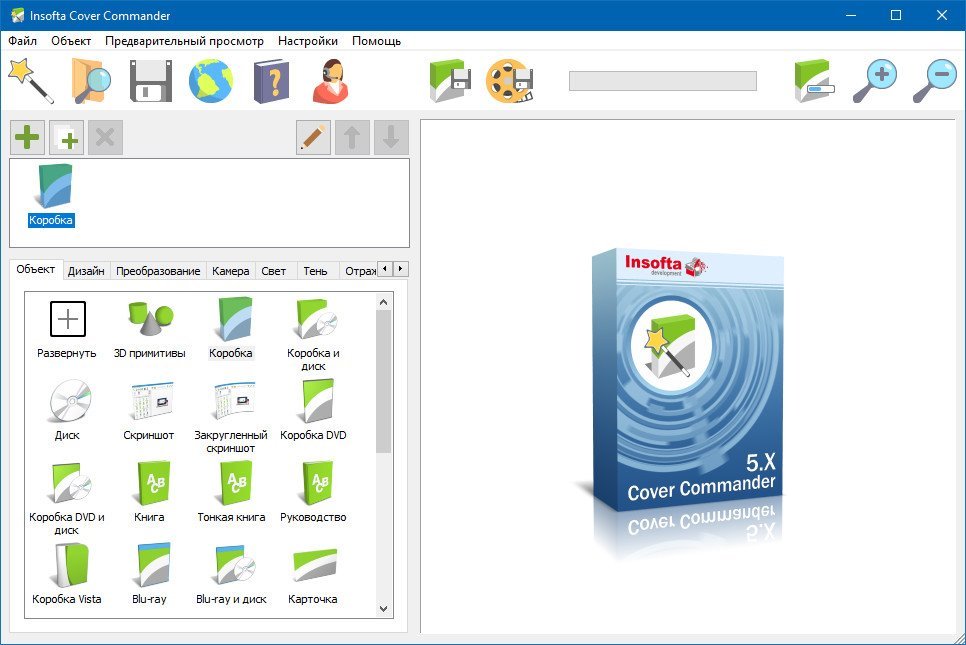Move object up with arrow
Image resolution: width=966 pixels, height=645 pixels.
click(x=352, y=137)
